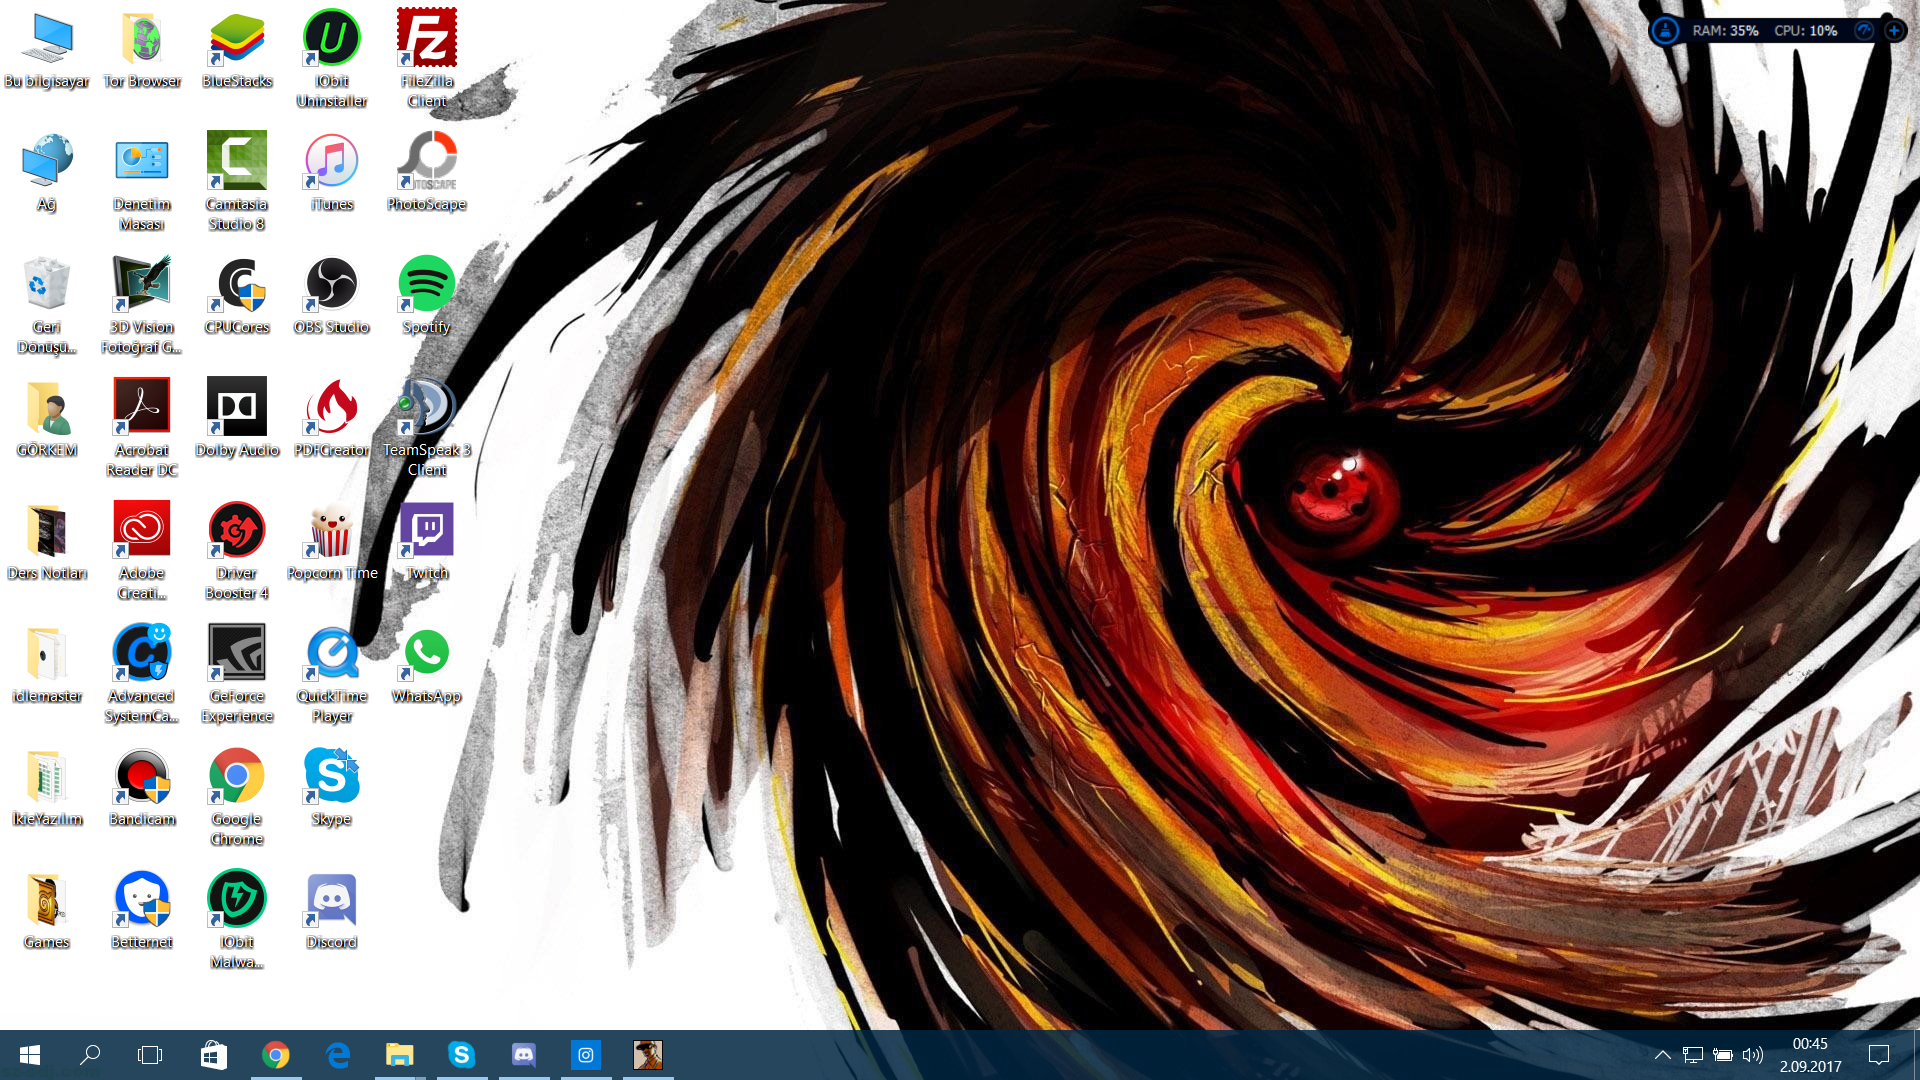Select the Spotify desktop shortcut
Screen dimensions: 1920x1080
coord(427,296)
